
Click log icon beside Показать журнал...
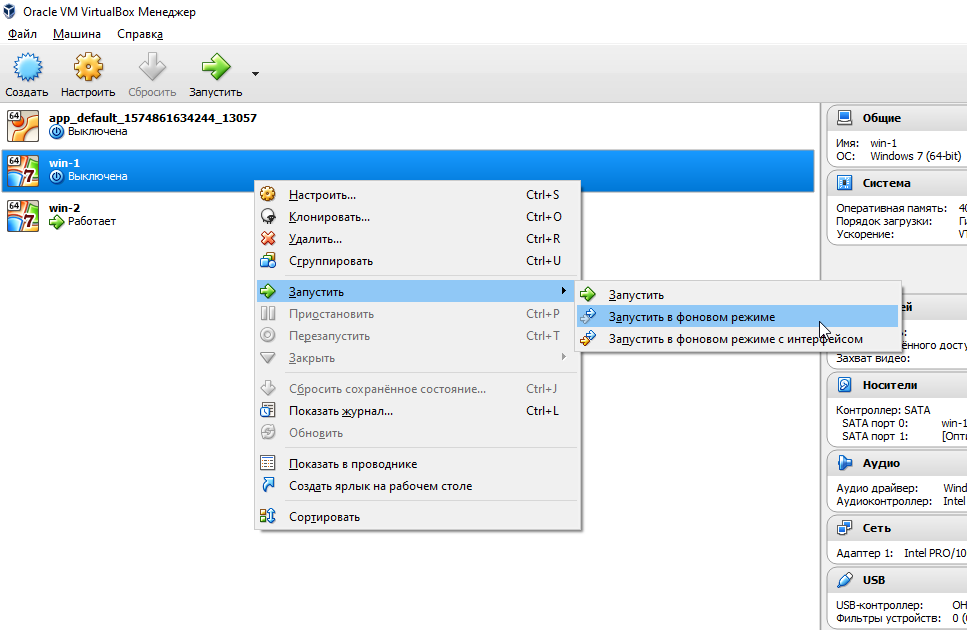pos(268,410)
